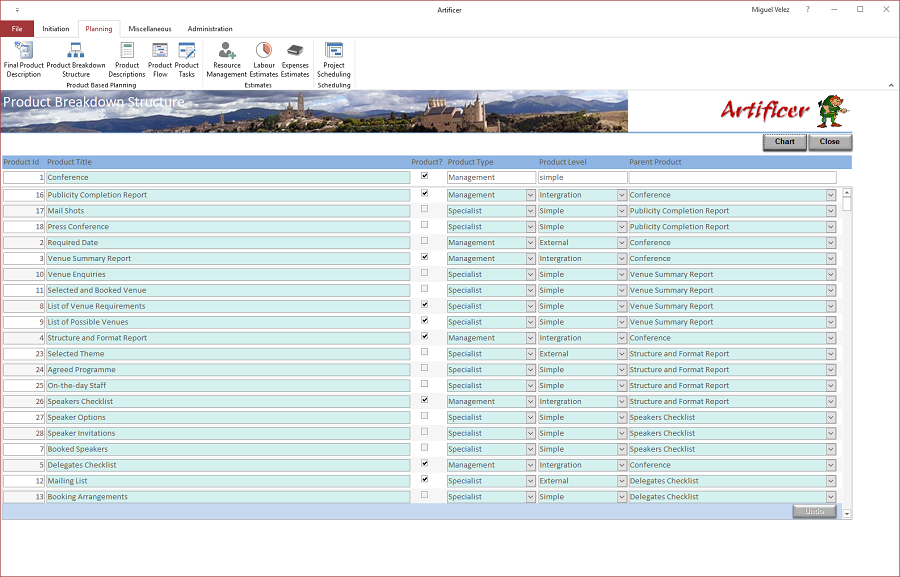Click the Product Level field showing 'simple' for Conference

coord(582,177)
